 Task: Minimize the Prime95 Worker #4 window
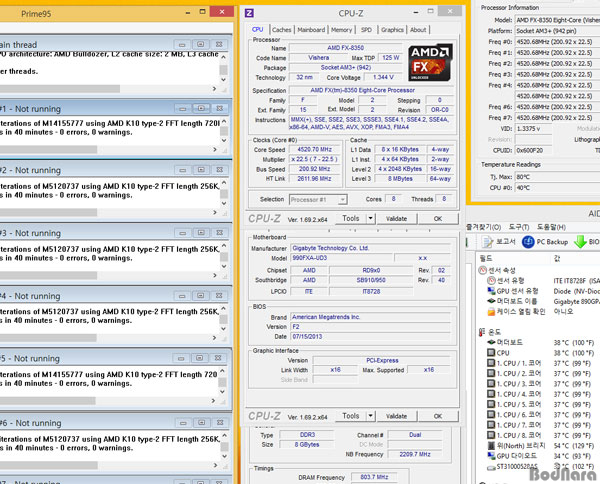182,296
